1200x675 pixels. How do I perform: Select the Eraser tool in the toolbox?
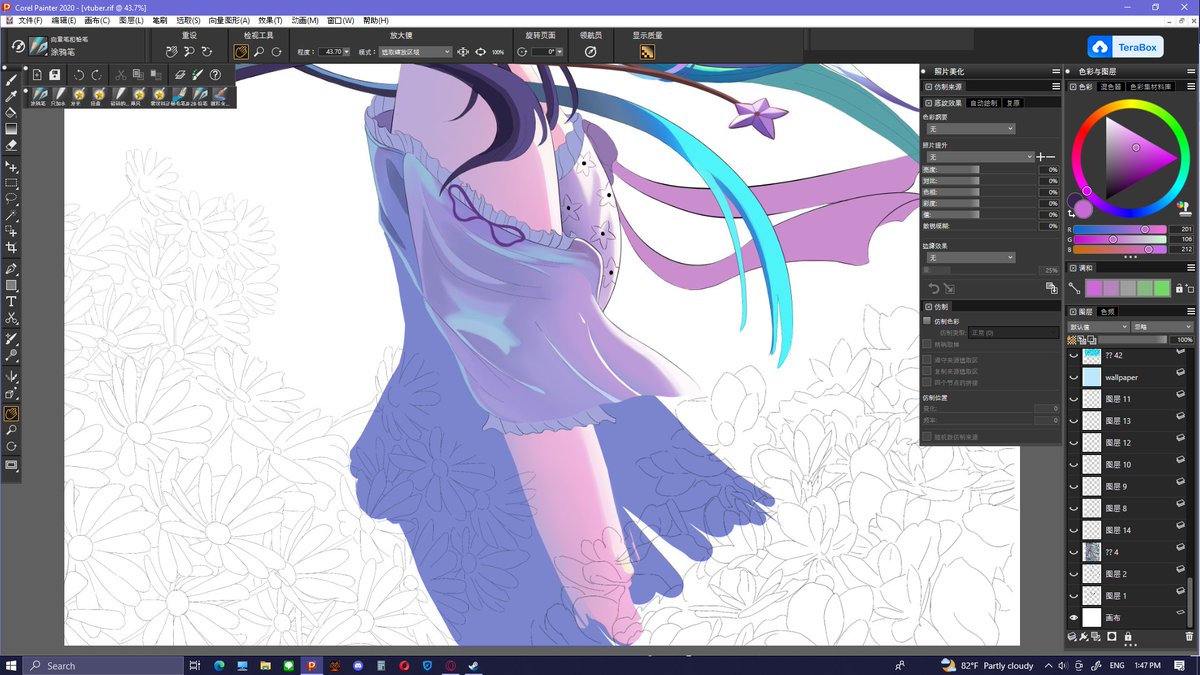click(12, 145)
